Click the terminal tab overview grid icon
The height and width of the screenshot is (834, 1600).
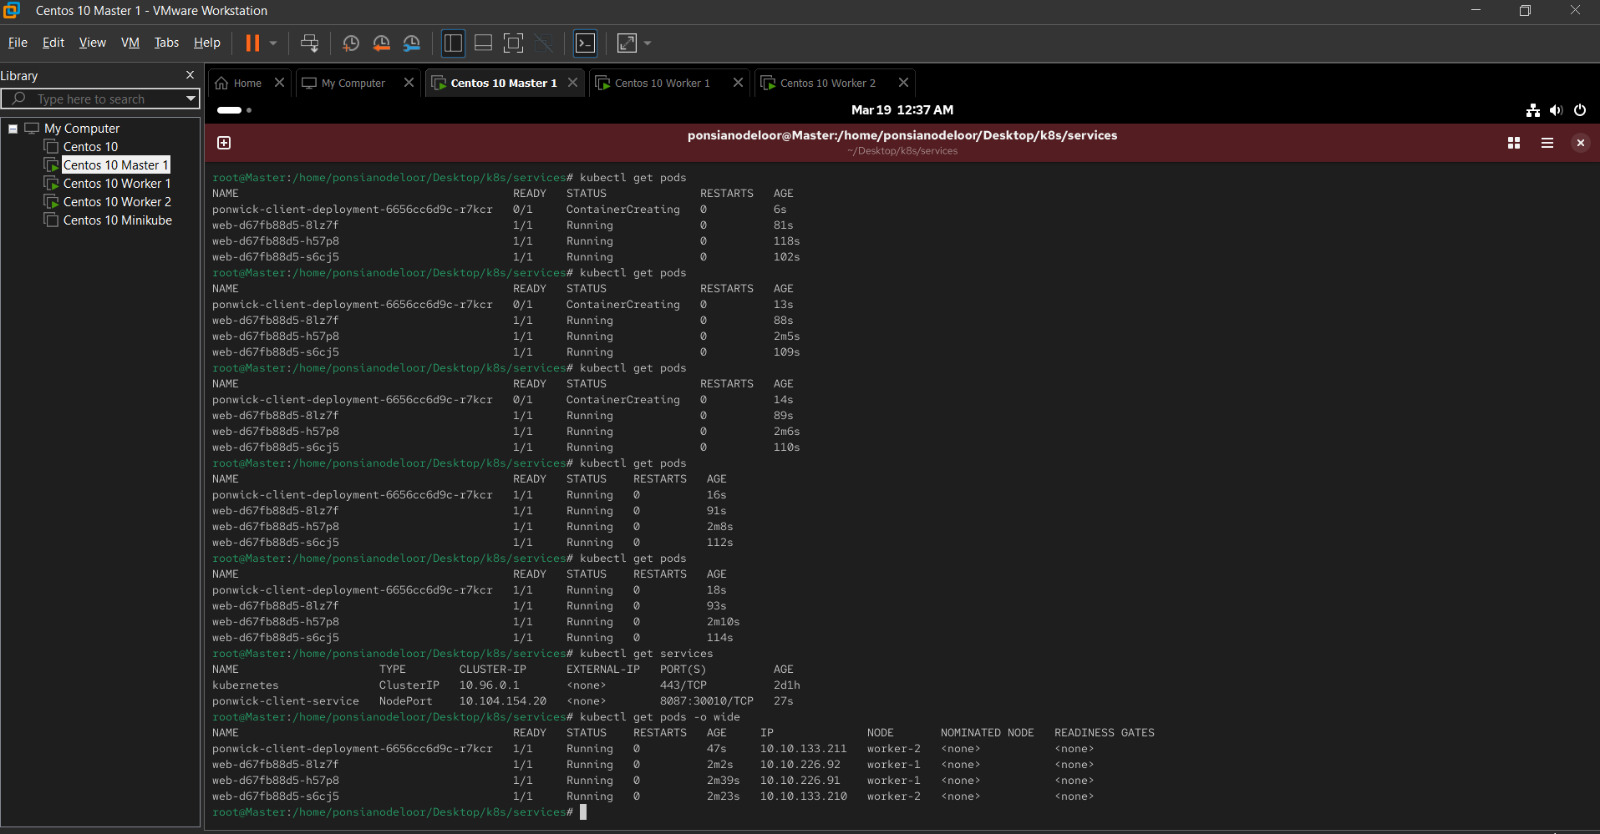(x=1514, y=143)
